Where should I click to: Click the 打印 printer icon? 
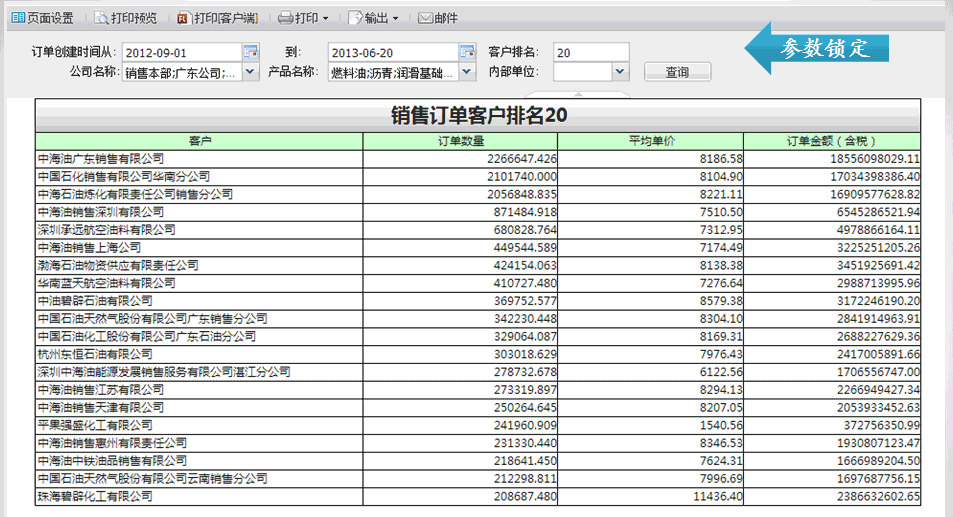(x=285, y=18)
